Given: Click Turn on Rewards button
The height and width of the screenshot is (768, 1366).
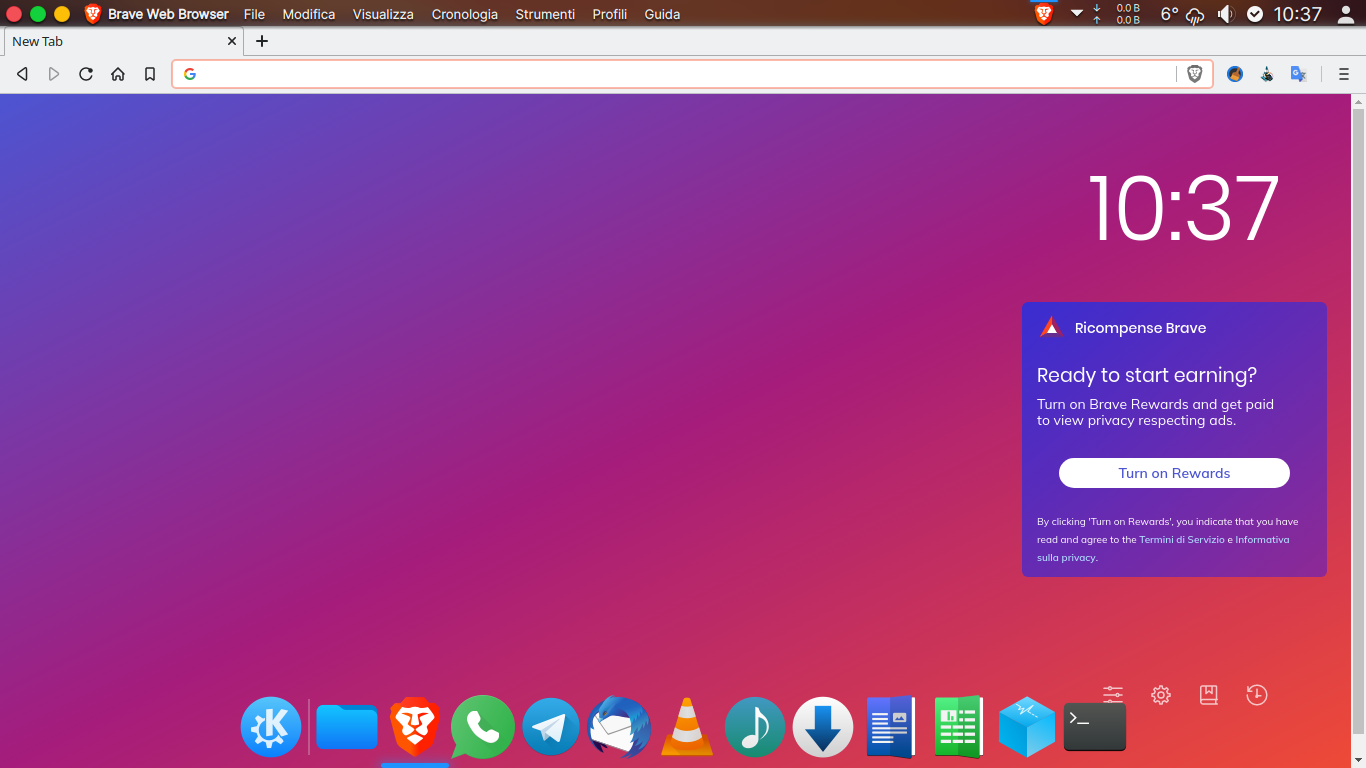Looking at the screenshot, I should (1174, 473).
